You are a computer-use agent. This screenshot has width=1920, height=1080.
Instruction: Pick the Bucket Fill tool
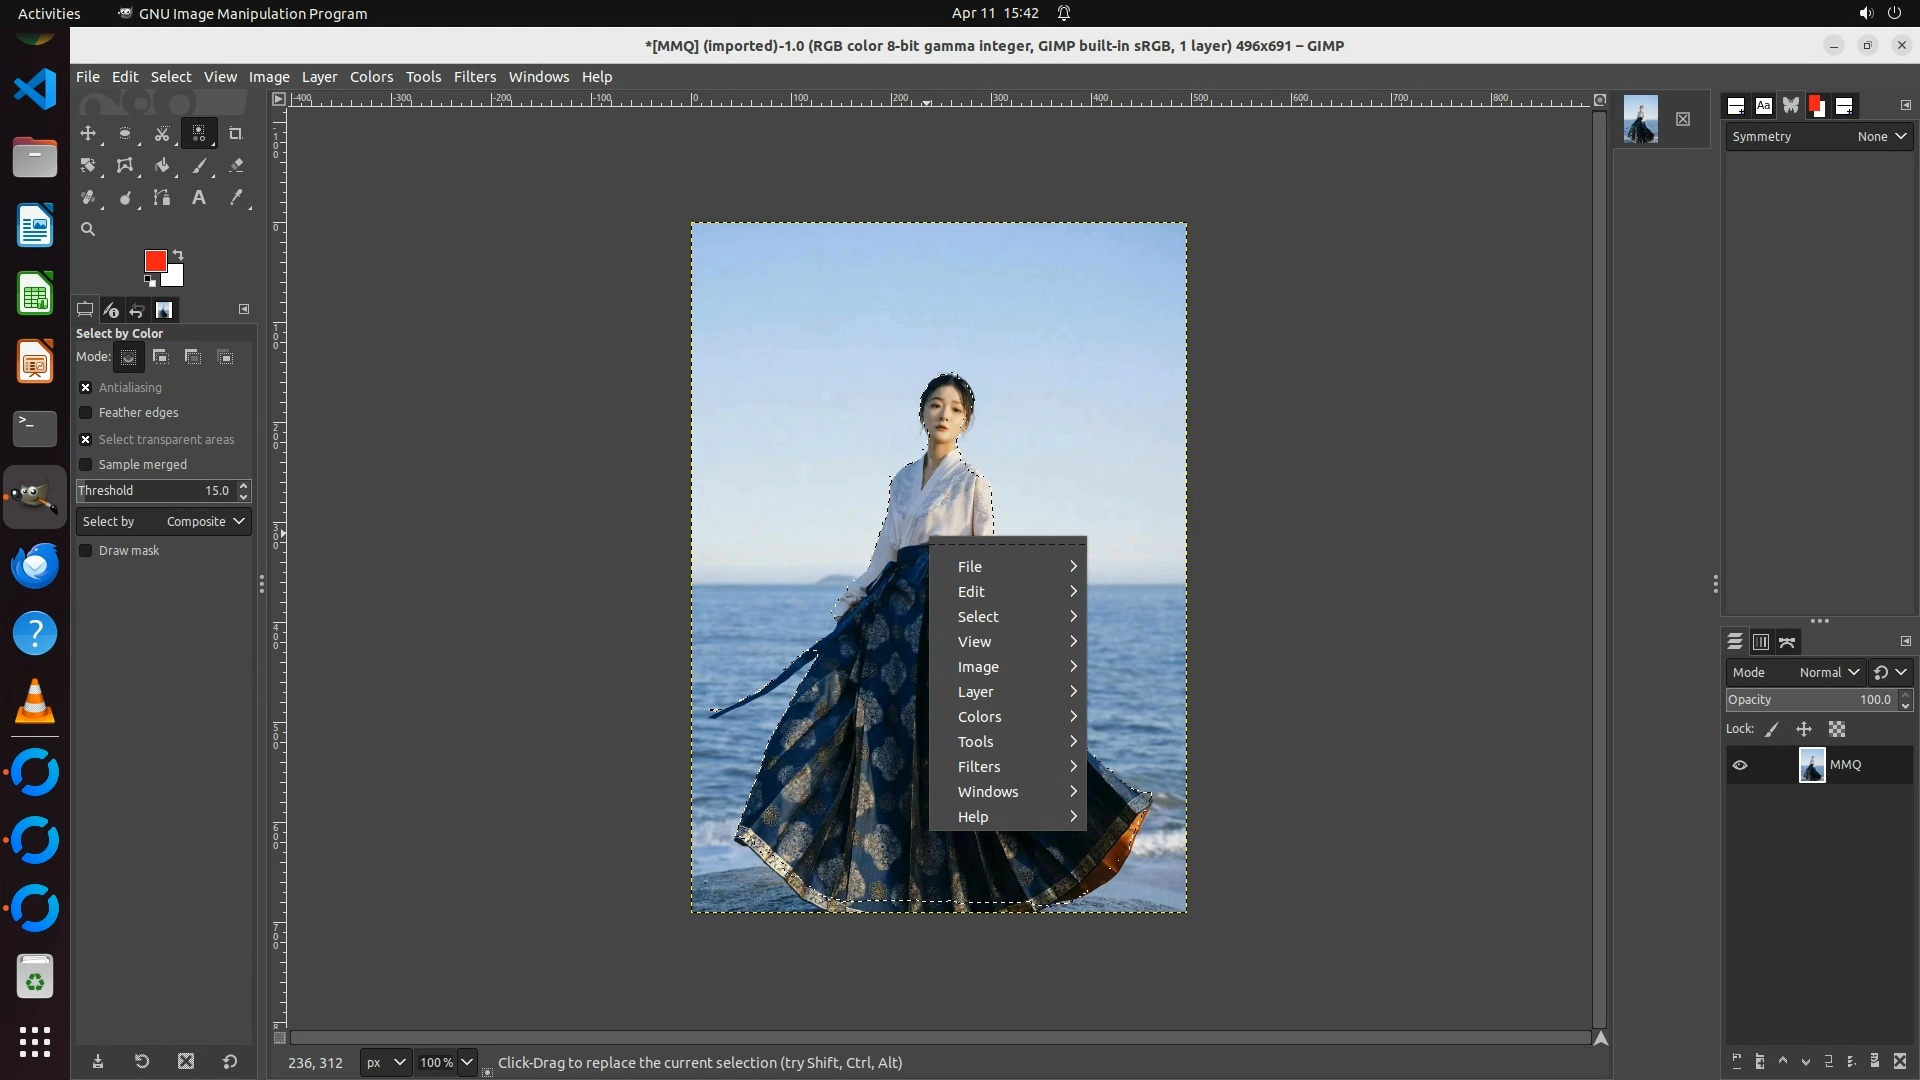click(162, 166)
